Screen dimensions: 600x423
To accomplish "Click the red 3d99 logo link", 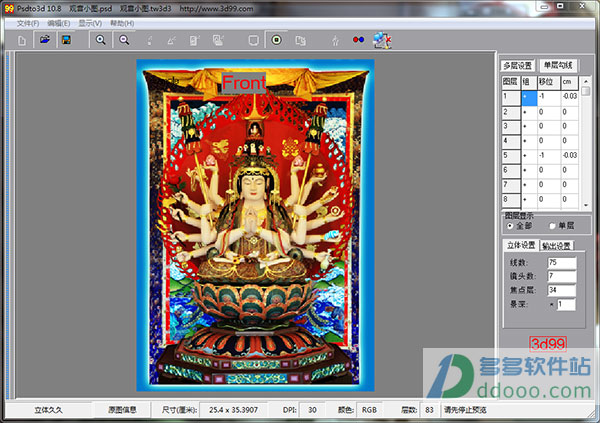I will pyautogui.click(x=548, y=344).
